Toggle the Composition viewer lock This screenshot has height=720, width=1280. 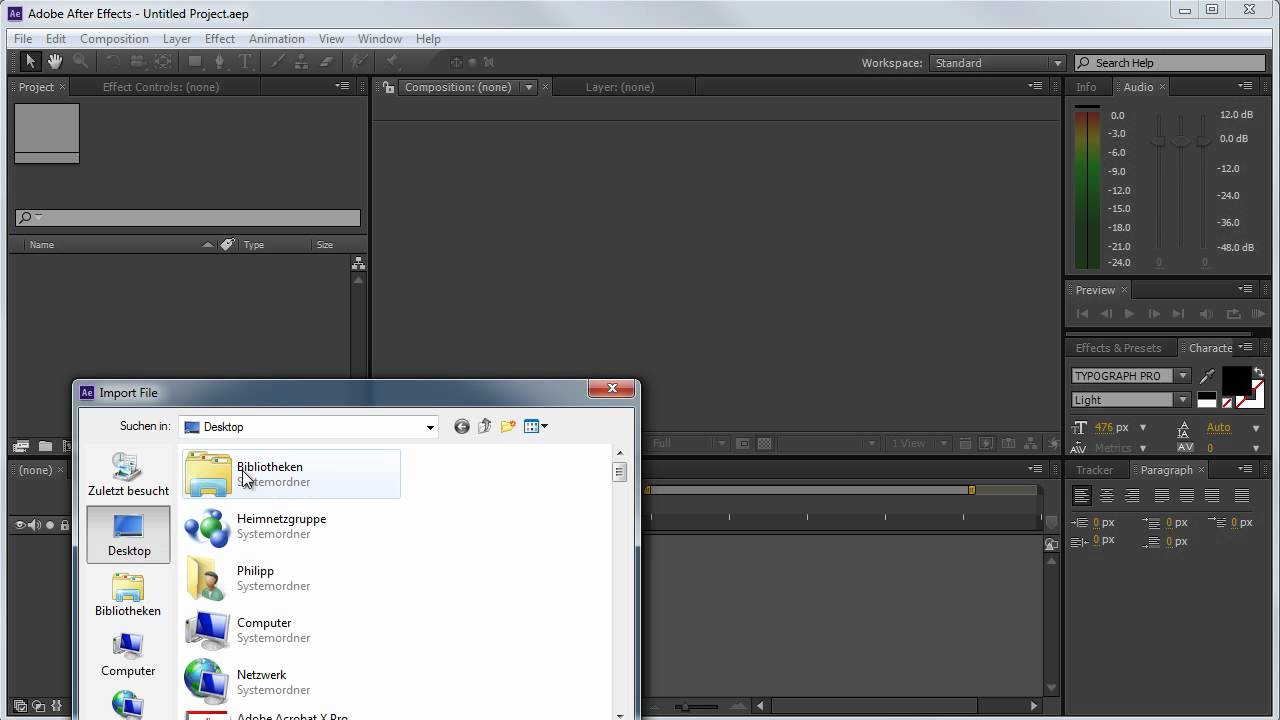pos(388,88)
